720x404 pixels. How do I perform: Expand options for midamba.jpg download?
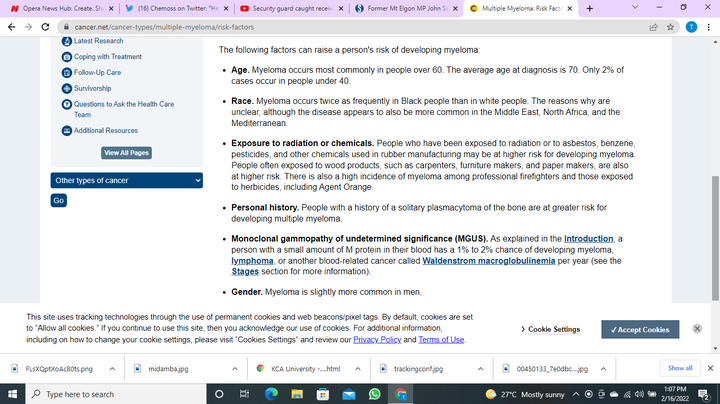pyautogui.click(x=235, y=369)
